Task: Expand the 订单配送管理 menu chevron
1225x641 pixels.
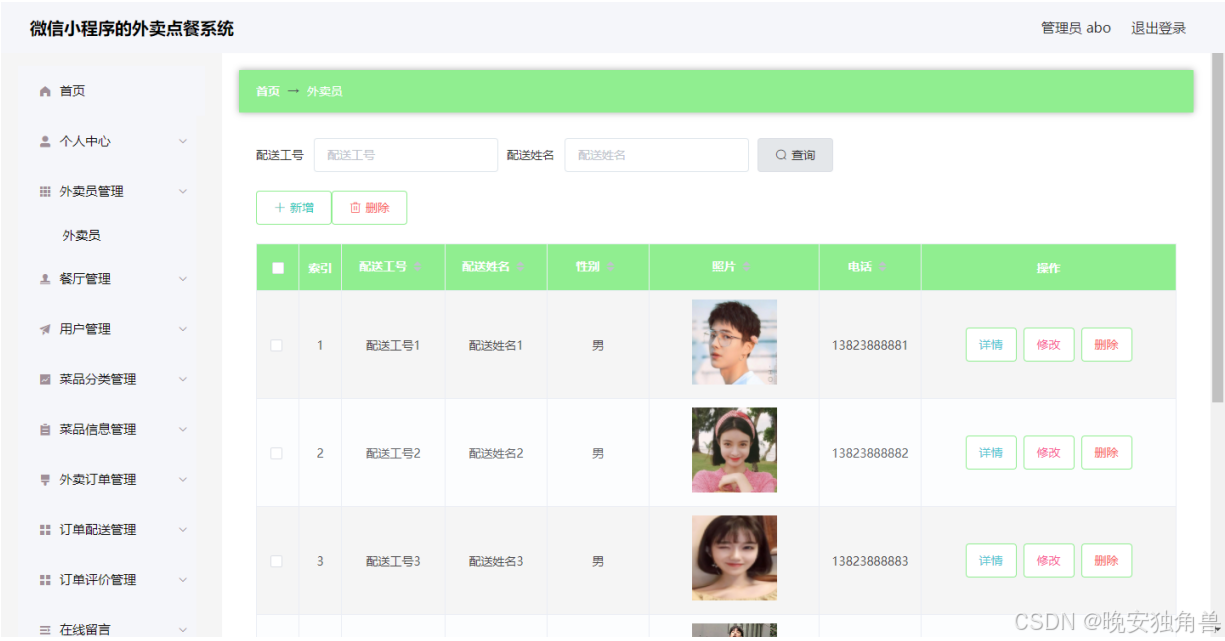Action: 183,529
